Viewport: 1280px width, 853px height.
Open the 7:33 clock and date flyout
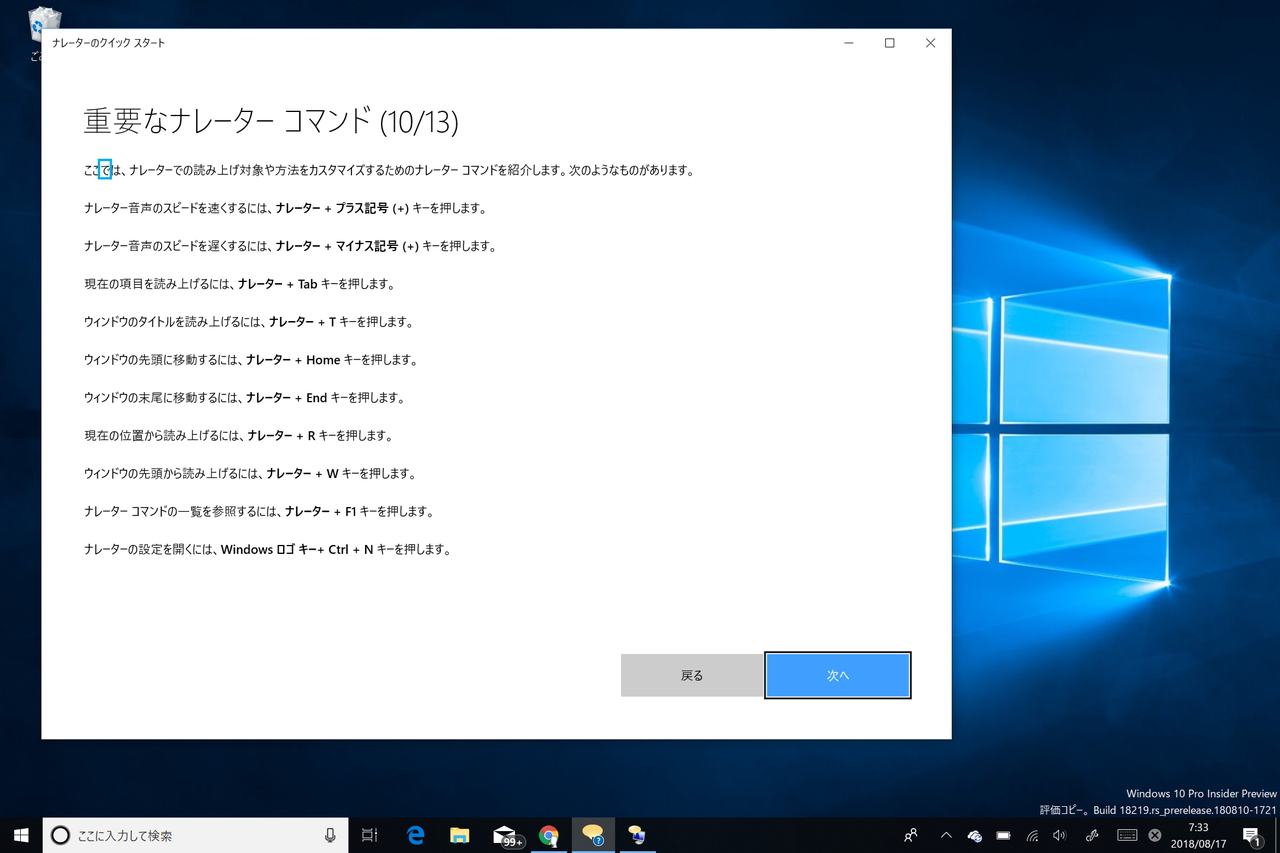1199,835
